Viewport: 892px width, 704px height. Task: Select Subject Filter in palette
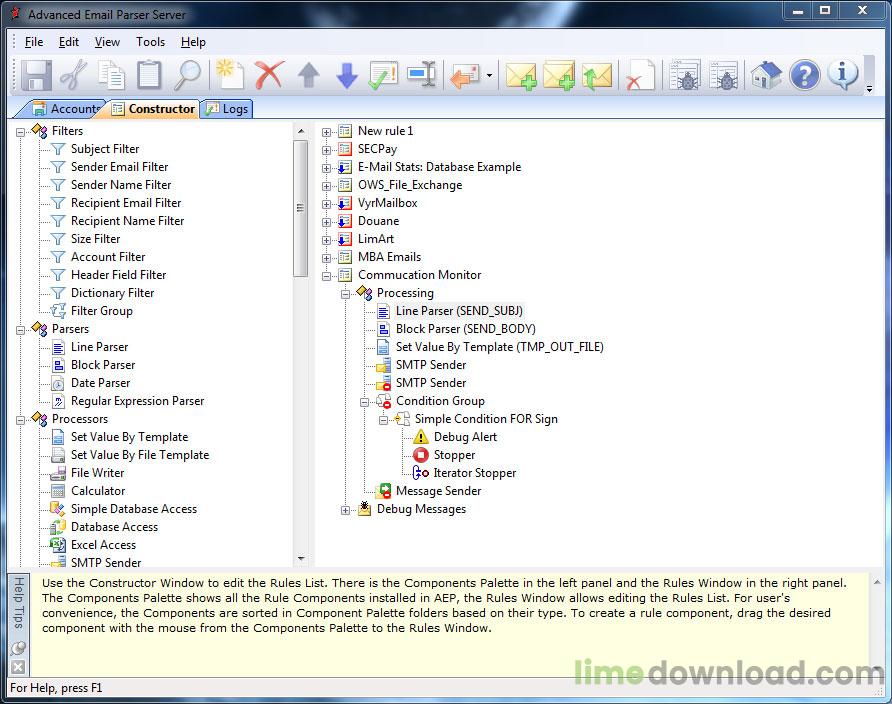point(105,149)
